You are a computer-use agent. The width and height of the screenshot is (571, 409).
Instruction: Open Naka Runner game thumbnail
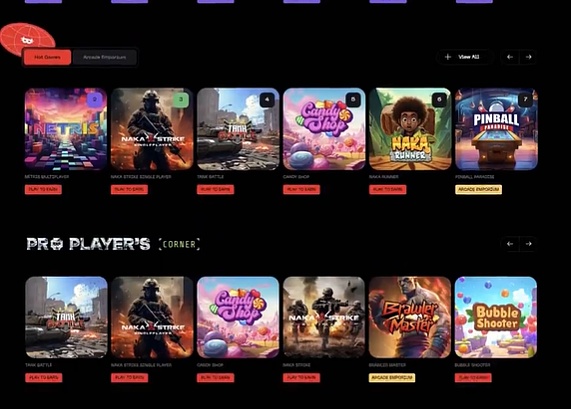point(410,129)
